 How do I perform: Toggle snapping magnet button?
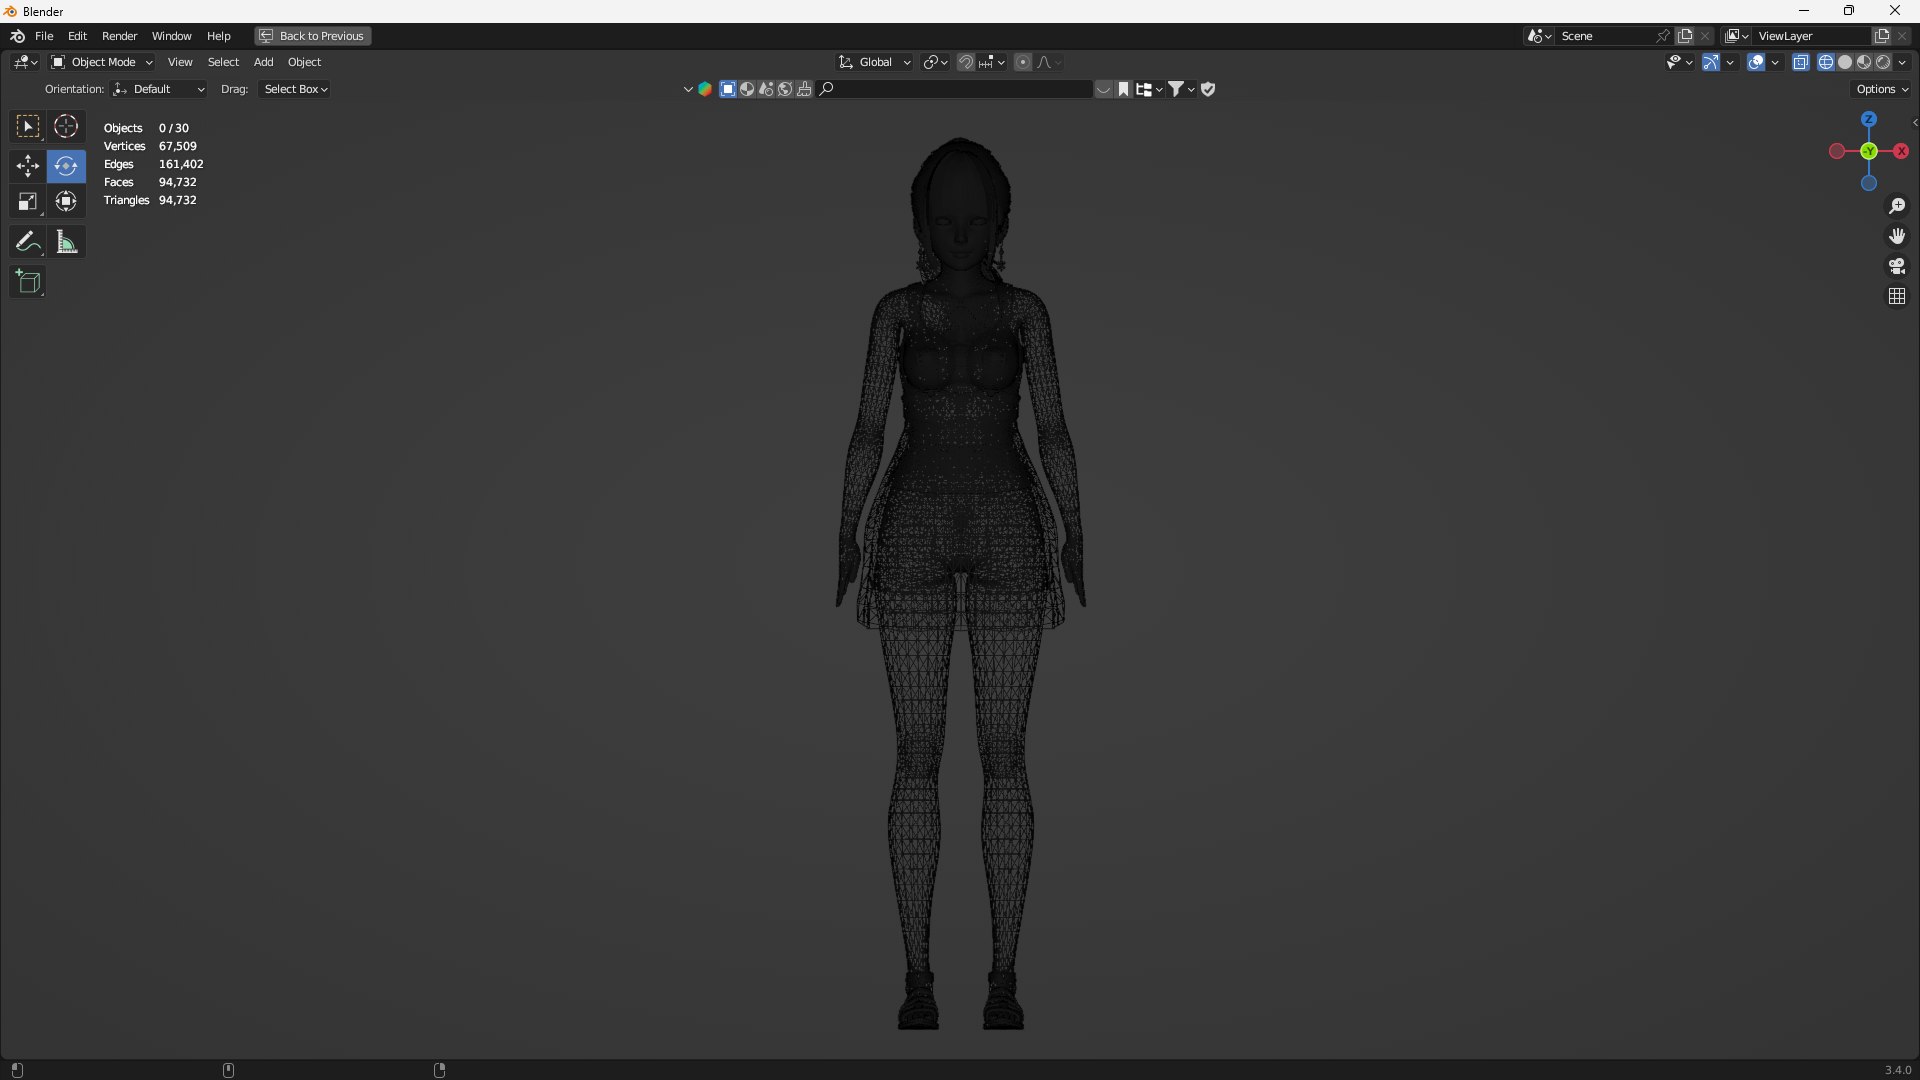coord(966,62)
